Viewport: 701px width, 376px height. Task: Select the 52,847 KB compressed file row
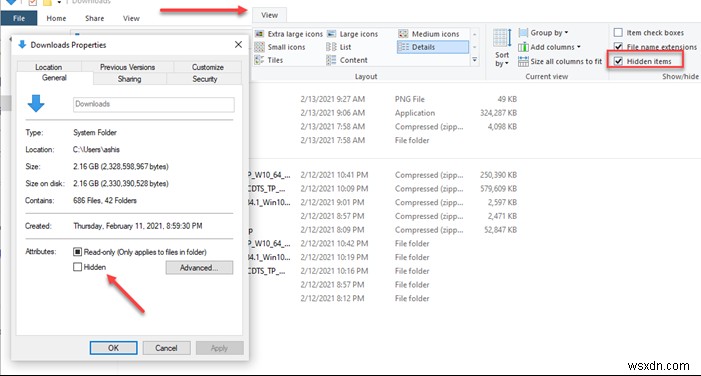tap(384, 230)
